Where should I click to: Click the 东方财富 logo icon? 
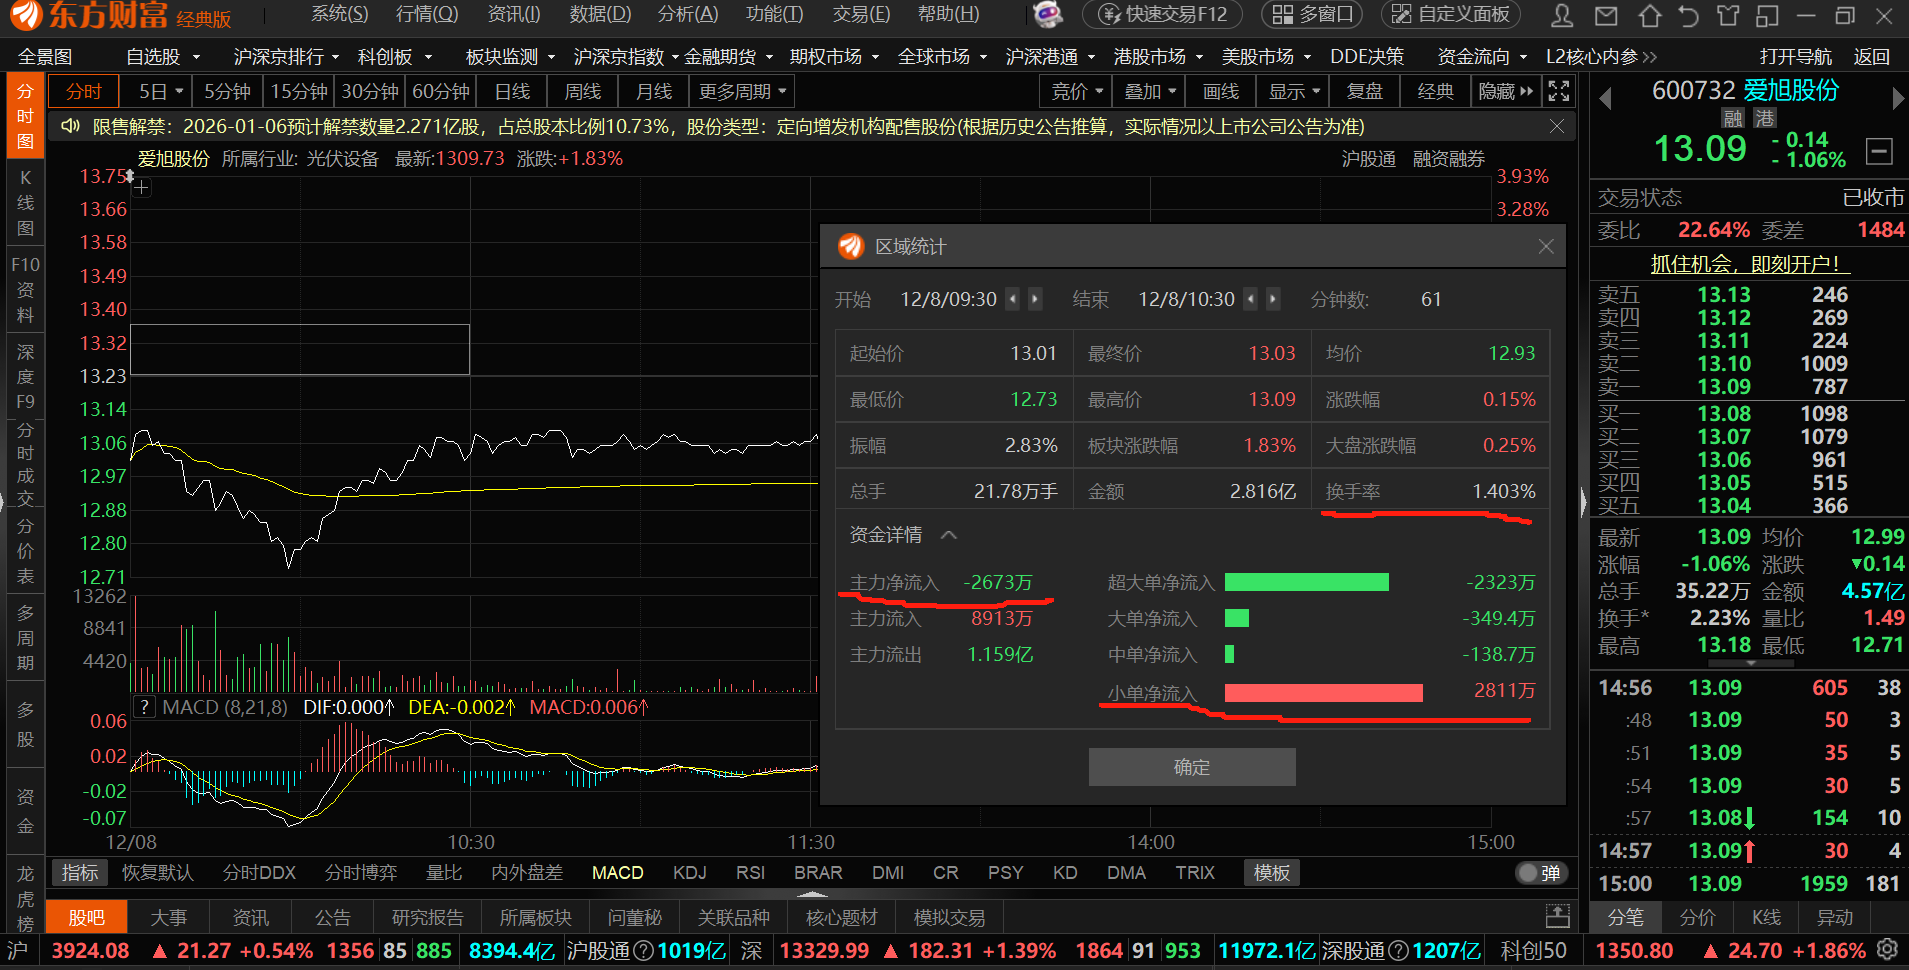pyautogui.click(x=25, y=15)
